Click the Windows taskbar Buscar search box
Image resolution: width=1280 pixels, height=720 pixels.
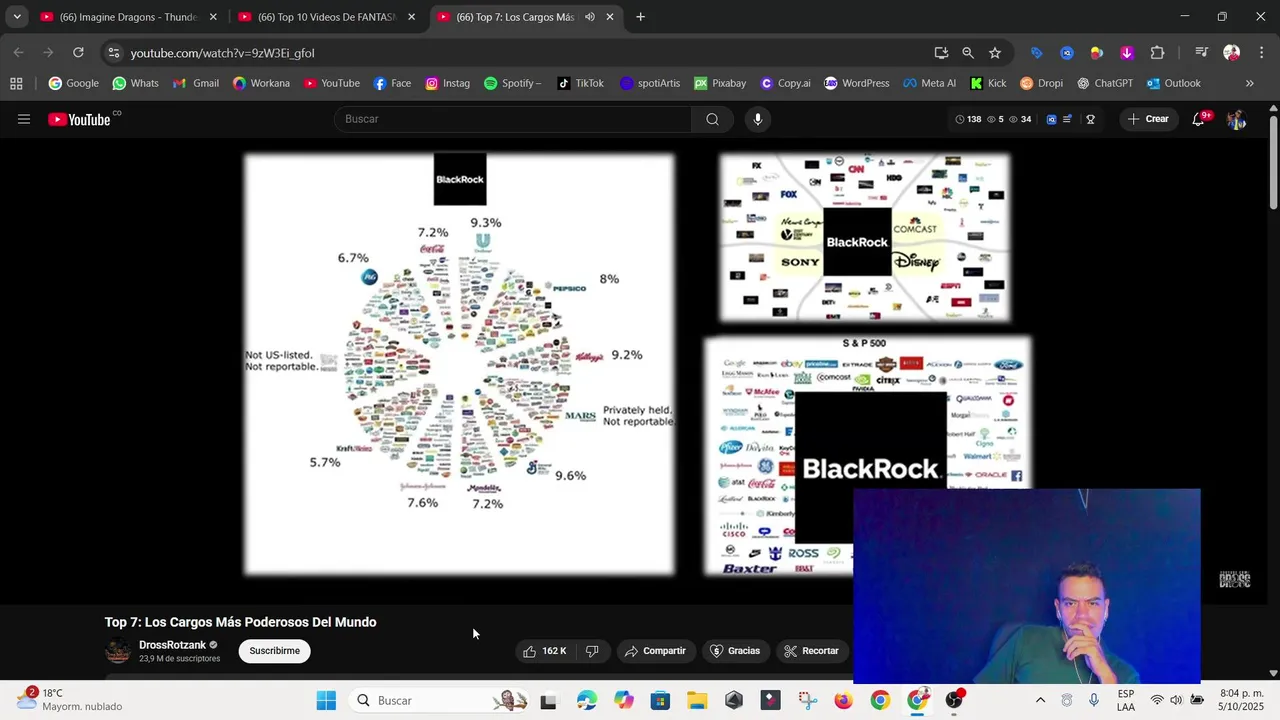pos(440,700)
